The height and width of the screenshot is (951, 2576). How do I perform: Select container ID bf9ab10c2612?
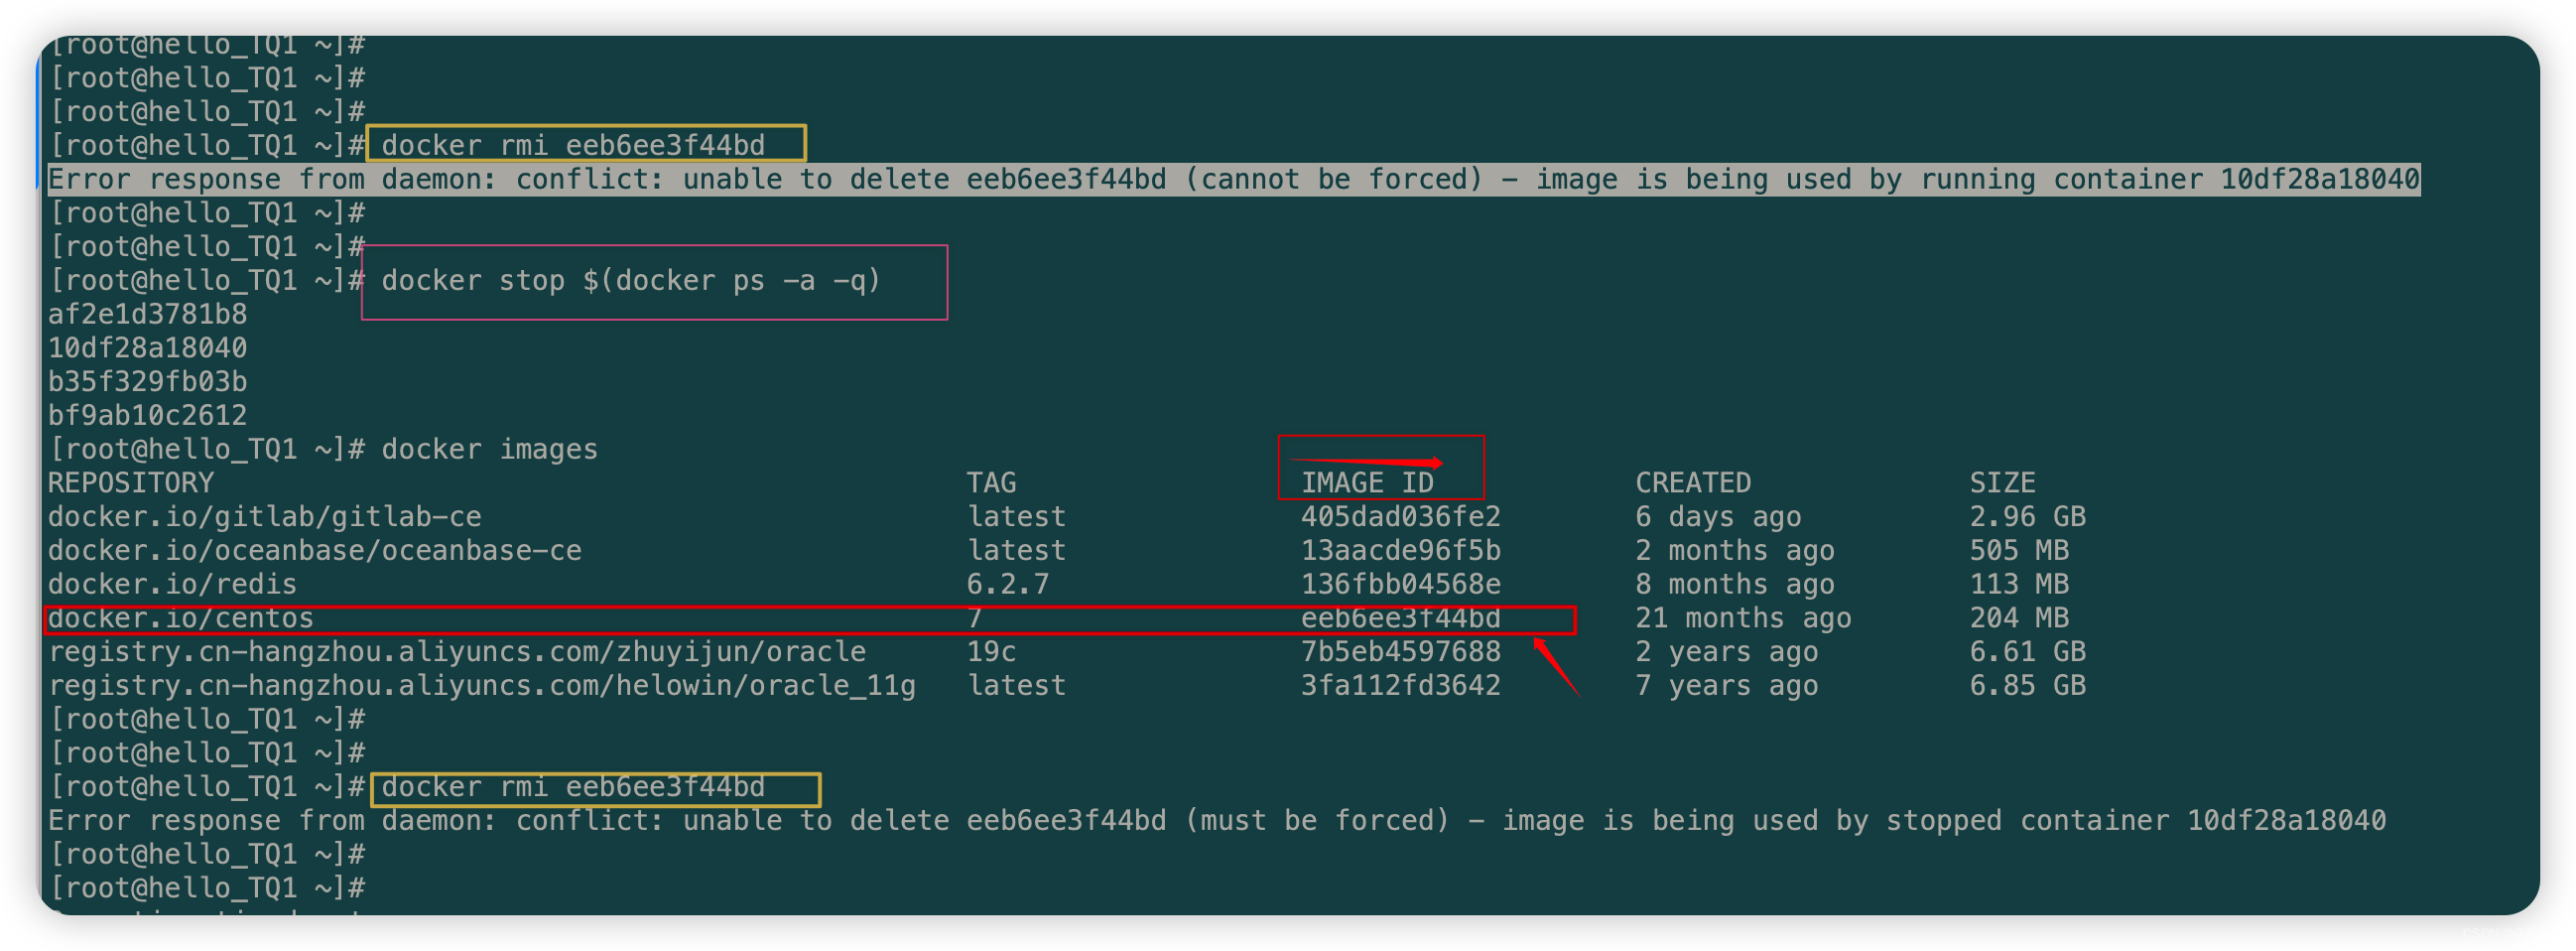point(147,416)
